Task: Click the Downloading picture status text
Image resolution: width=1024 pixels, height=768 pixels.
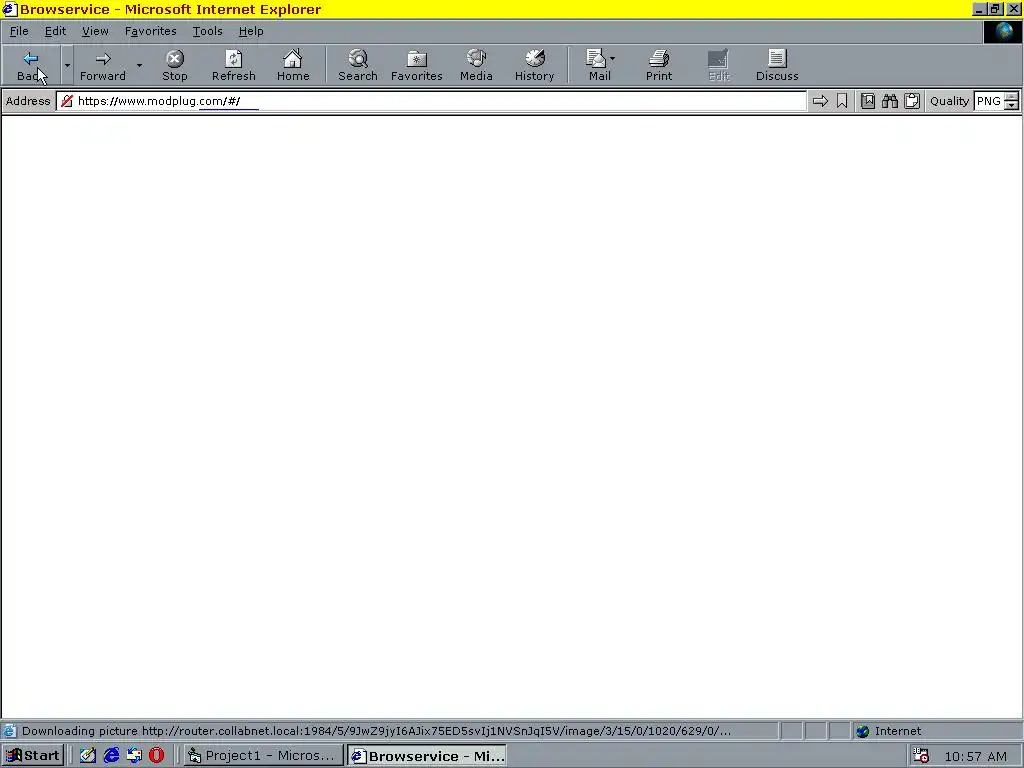Action: (x=376, y=731)
